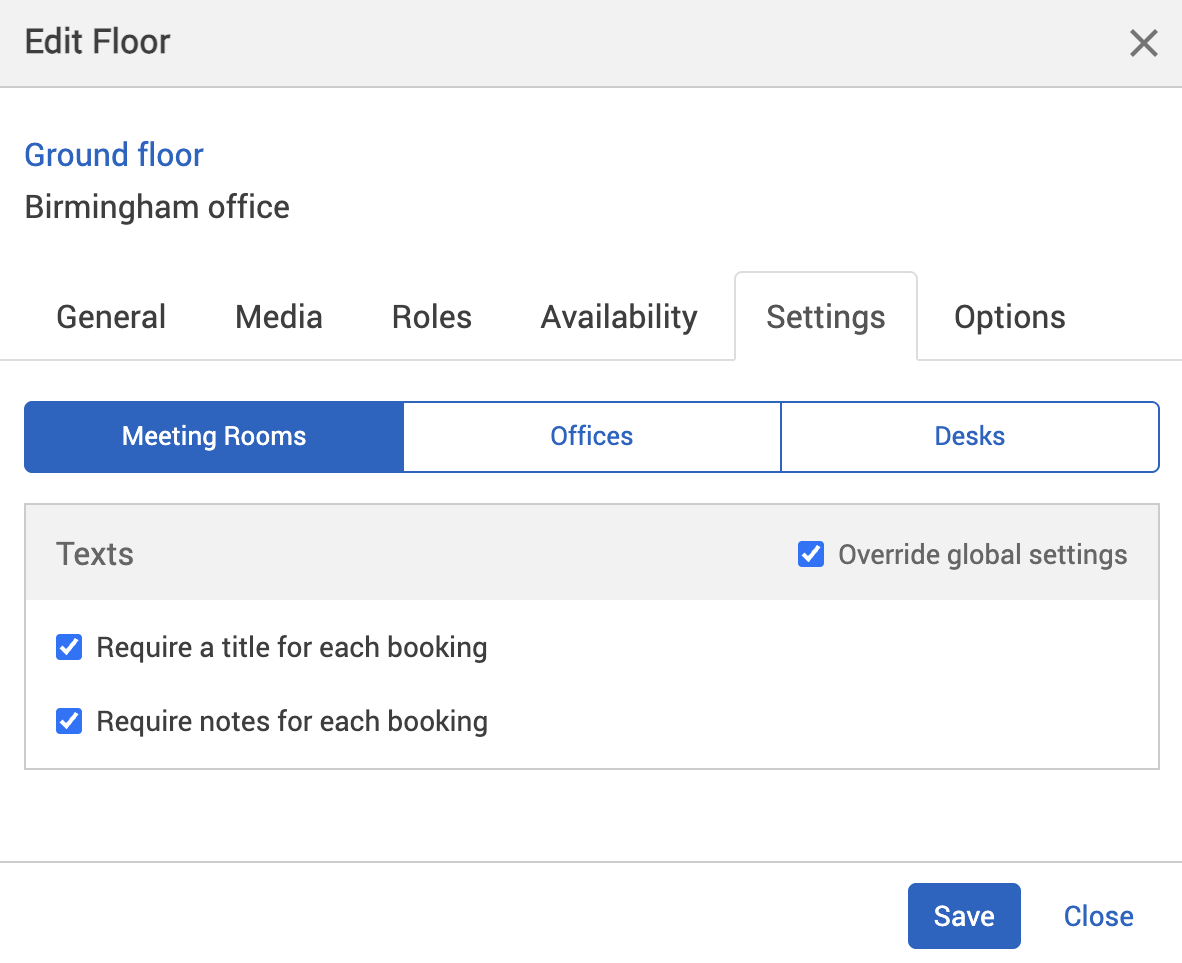This screenshot has width=1182, height=963.
Task: Open the Desks settings section
Action: click(x=969, y=436)
